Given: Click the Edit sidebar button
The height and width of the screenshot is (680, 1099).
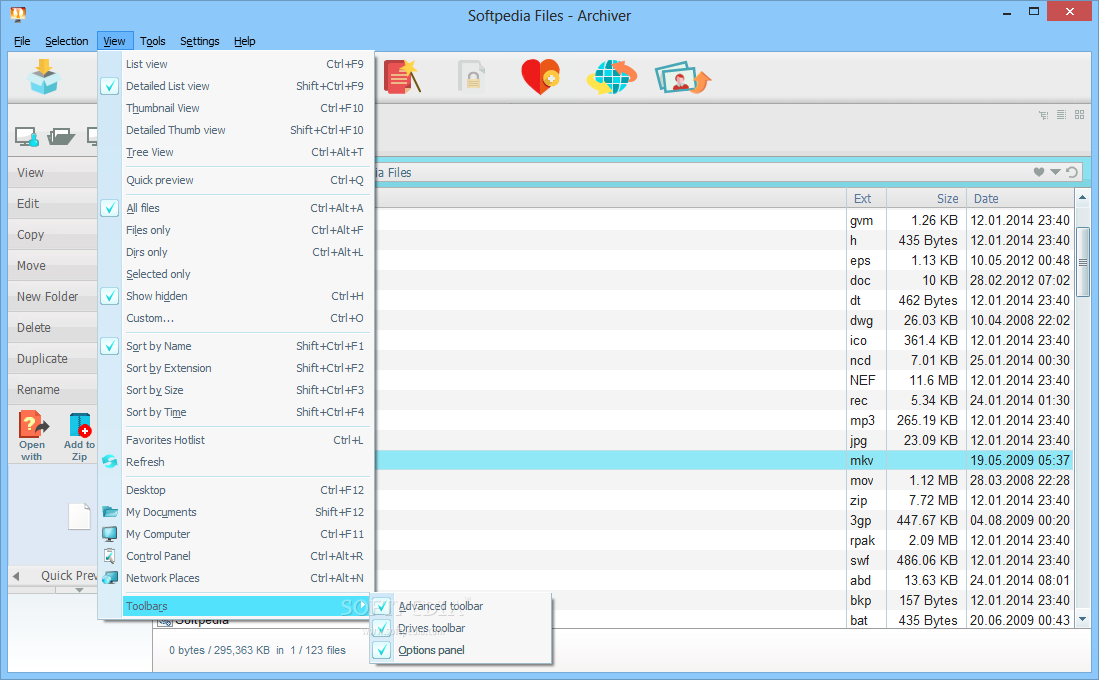Looking at the screenshot, I should 53,203.
